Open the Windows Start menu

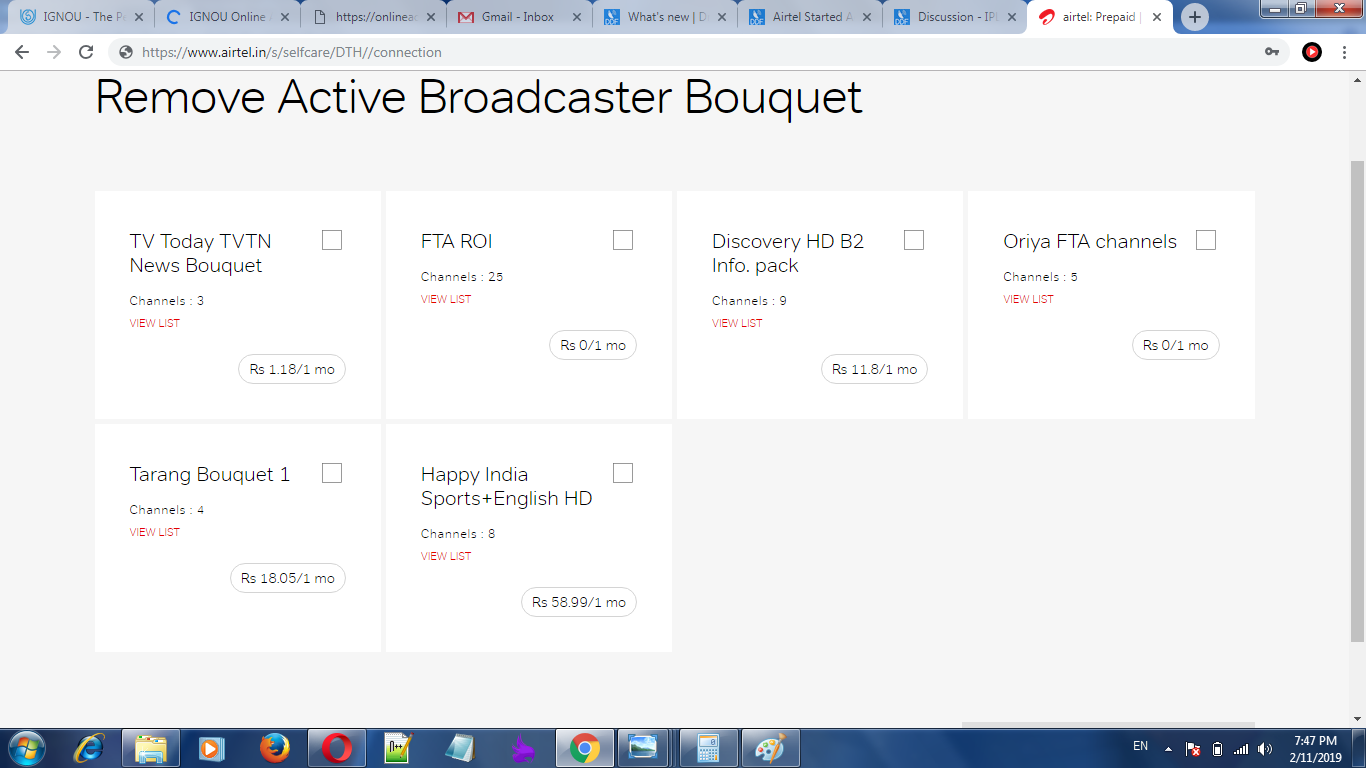tap(25, 748)
